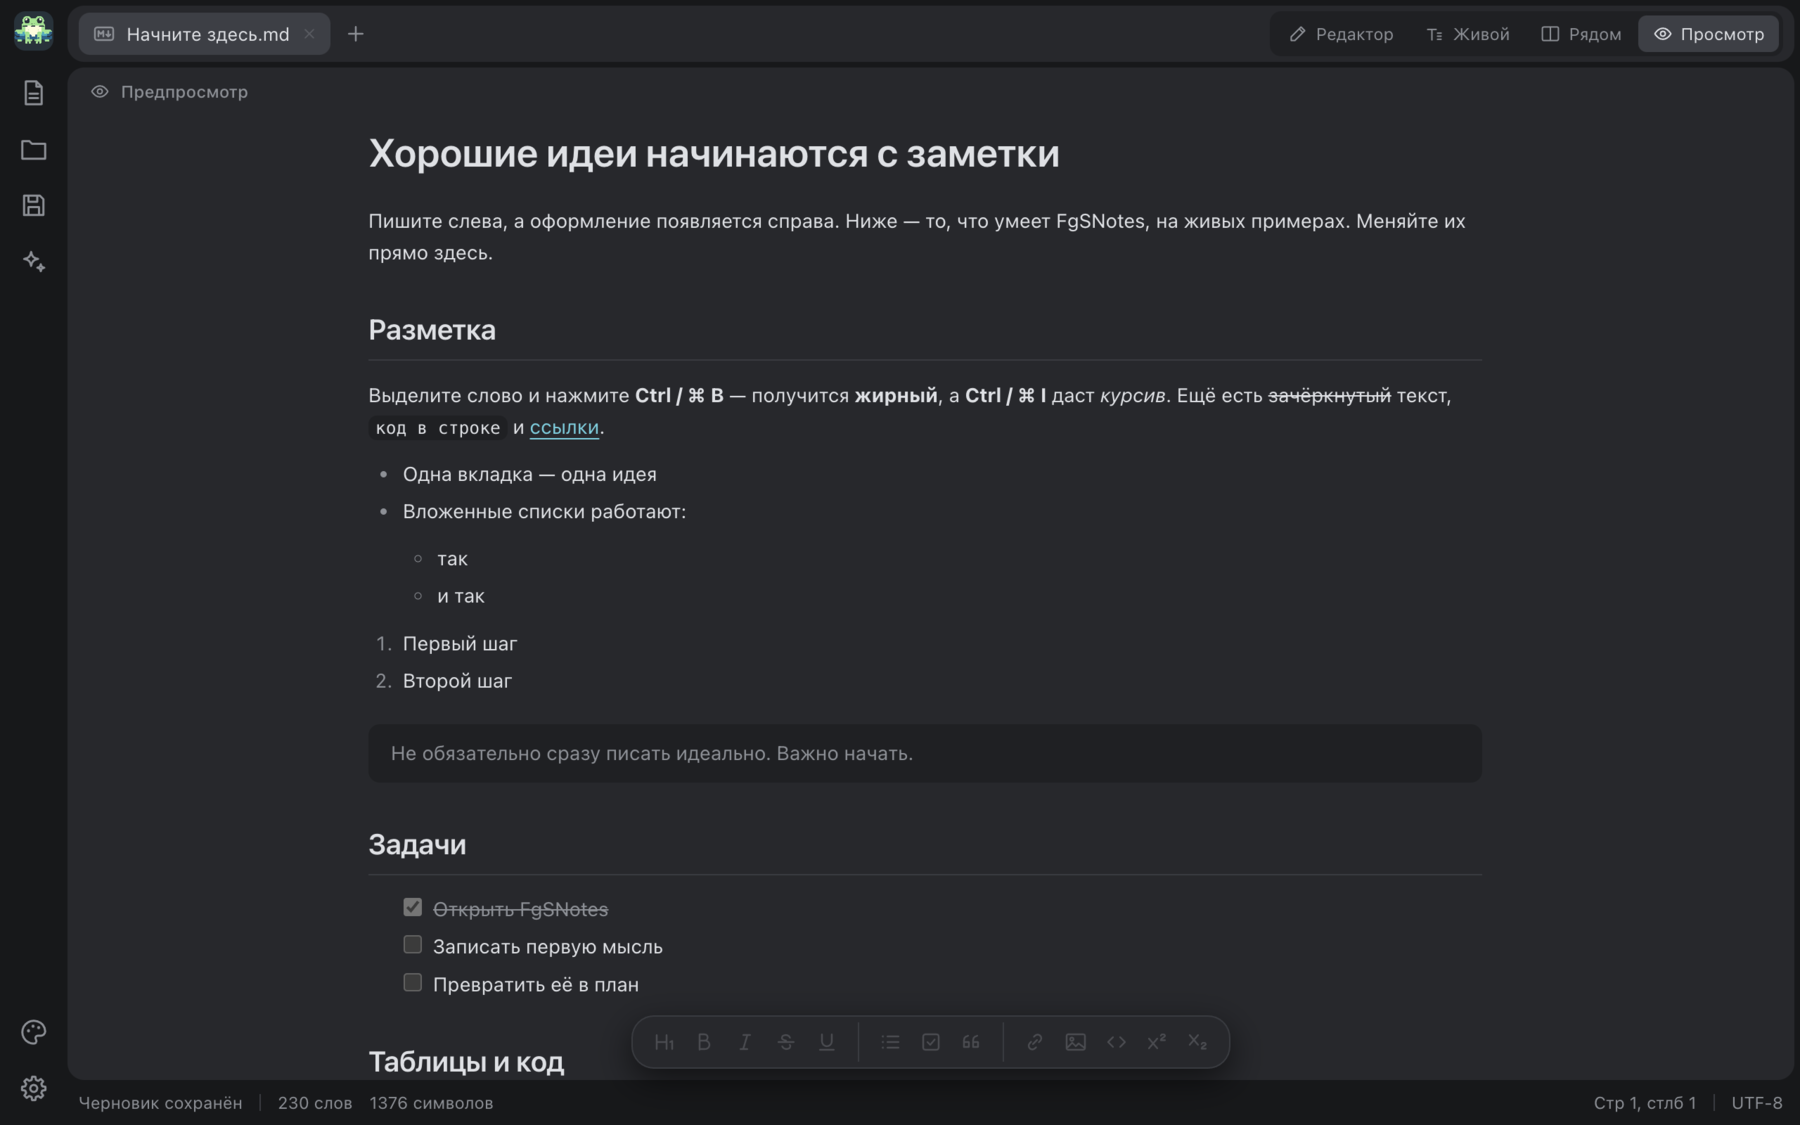
Task: Toggle italic in floating toolbar
Action: click(x=745, y=1042)
